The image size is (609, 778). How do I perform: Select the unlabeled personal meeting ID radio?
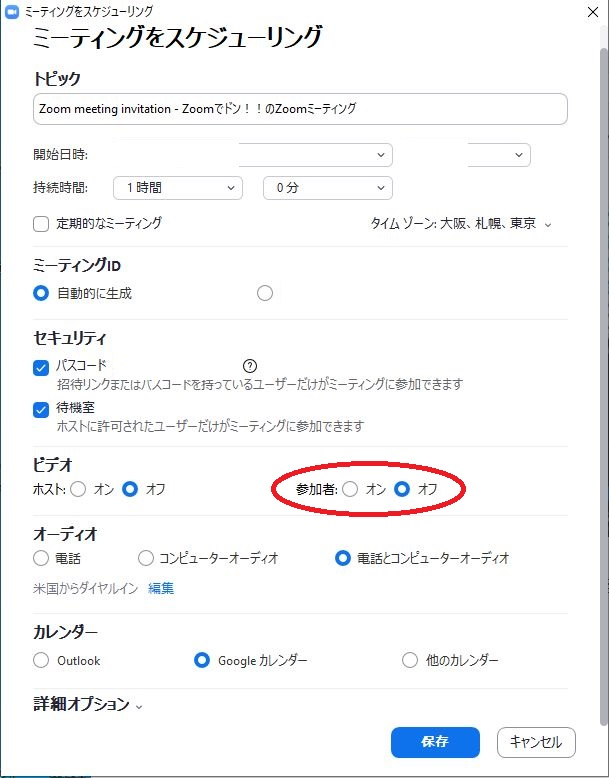click(x=265, y=293)
